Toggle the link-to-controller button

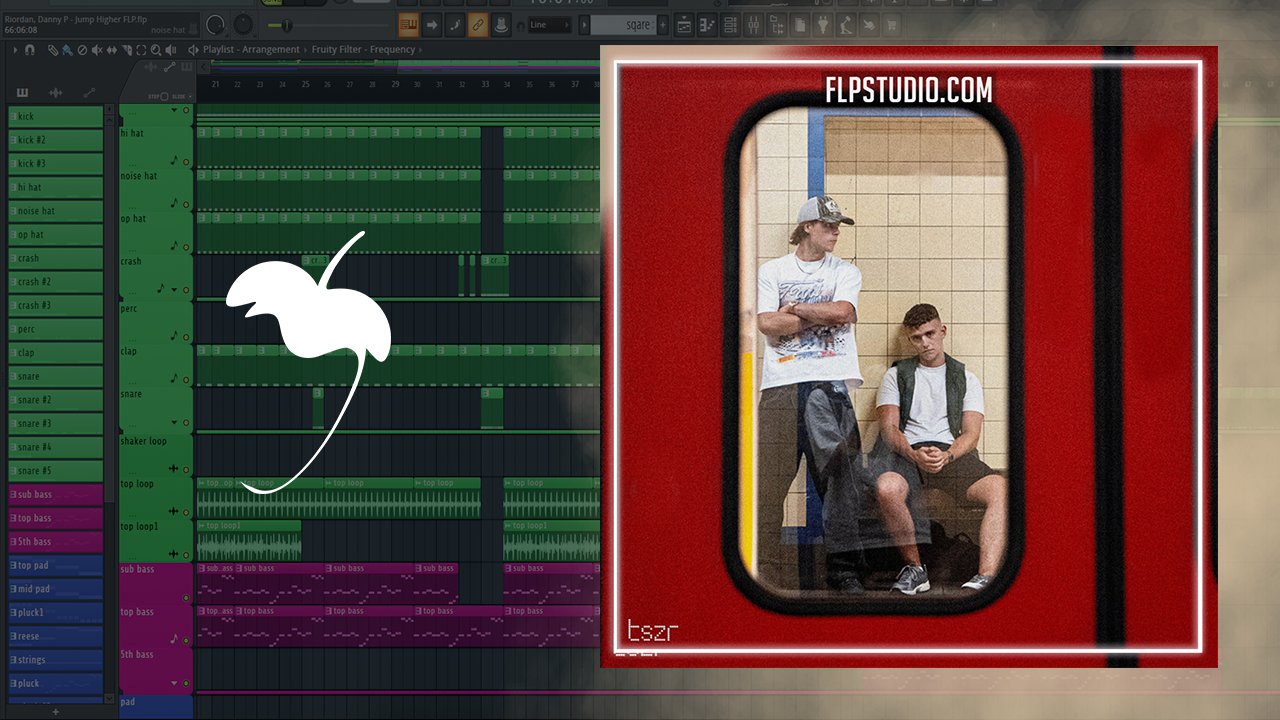tap(478, 25)
